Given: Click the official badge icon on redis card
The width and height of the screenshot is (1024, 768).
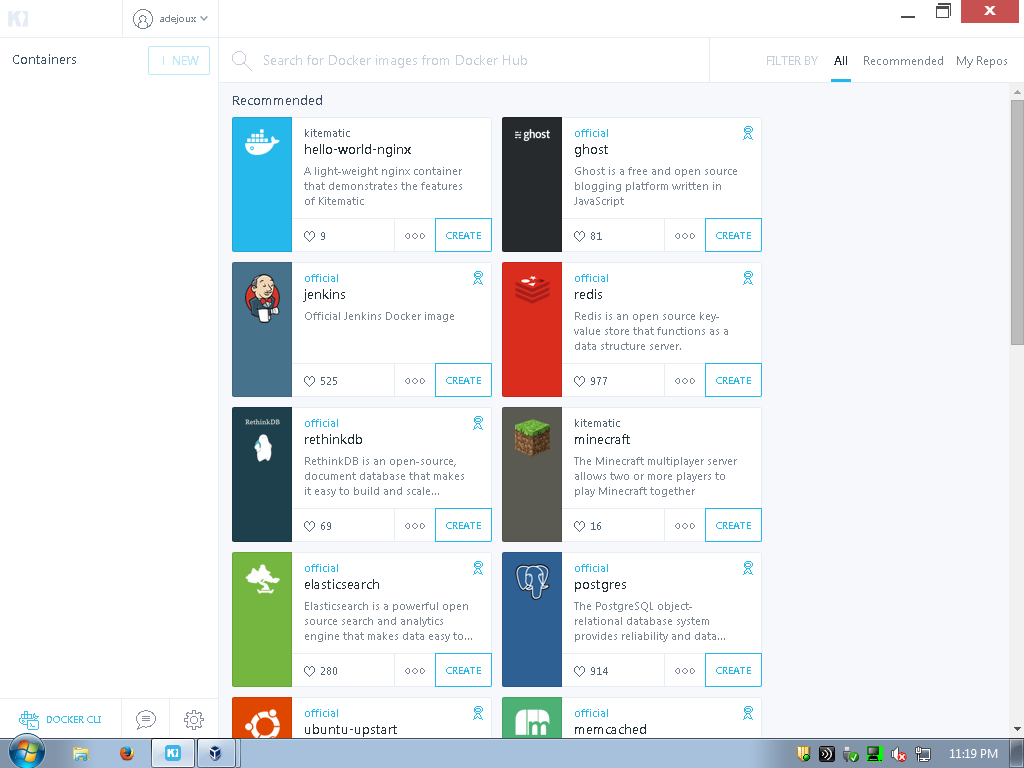Looking at the screenshot, I should coord(748,278).
